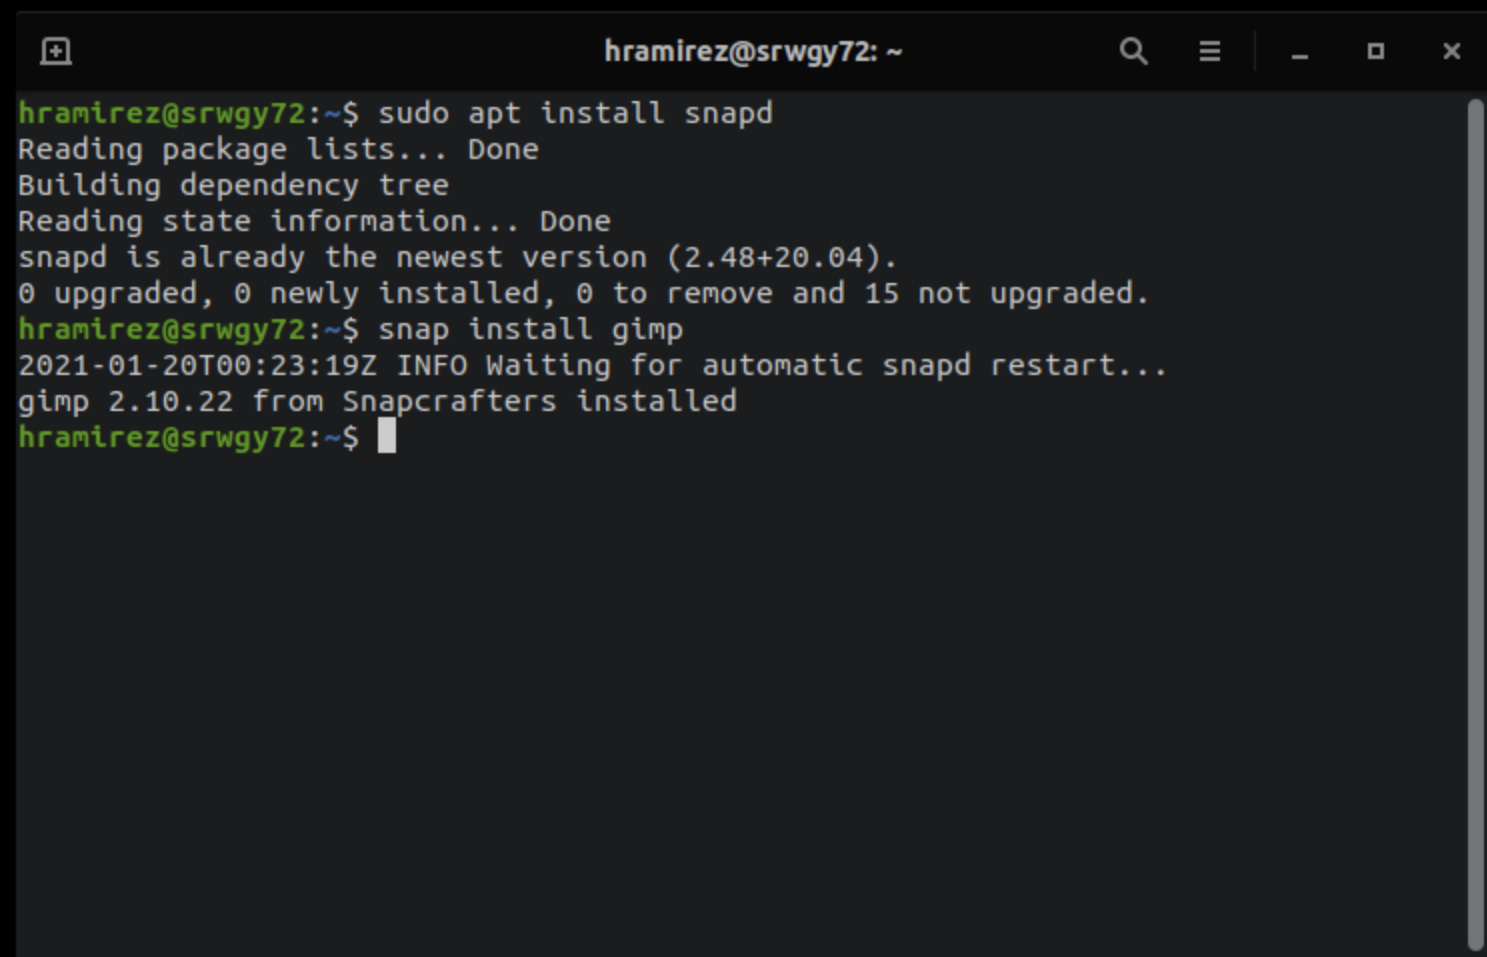Click the window title hramirez@srwgy72: ~
Image resolution: width=1487 pixels, height=957 pixels.
[x=752, y=51]
